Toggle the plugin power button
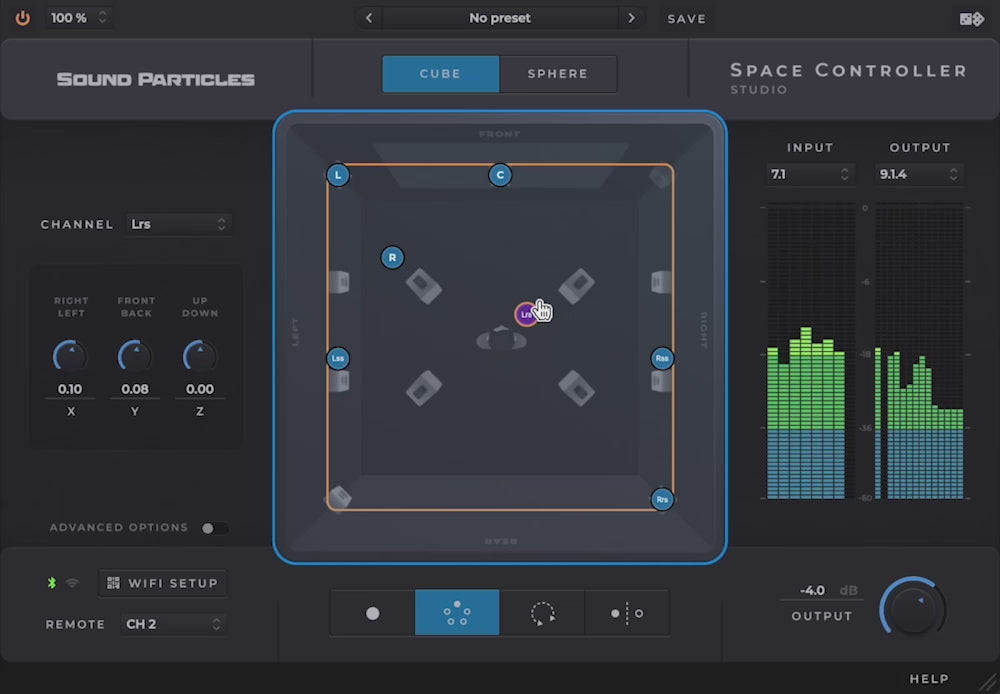 click(23, 18)
